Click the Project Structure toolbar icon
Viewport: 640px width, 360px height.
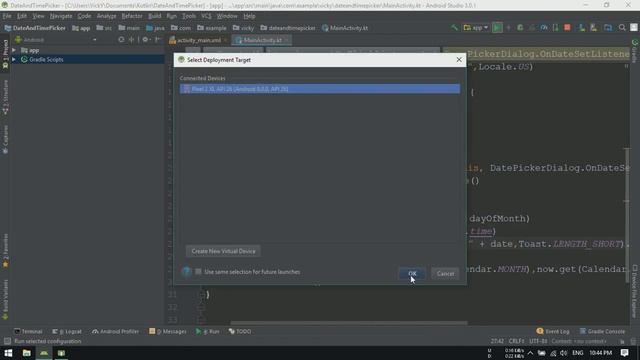pyautogui.click(x=608, y=28)
